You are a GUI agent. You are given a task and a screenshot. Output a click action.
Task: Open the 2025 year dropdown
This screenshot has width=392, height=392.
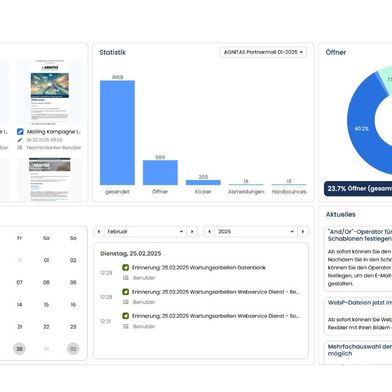tap(256, 232)
